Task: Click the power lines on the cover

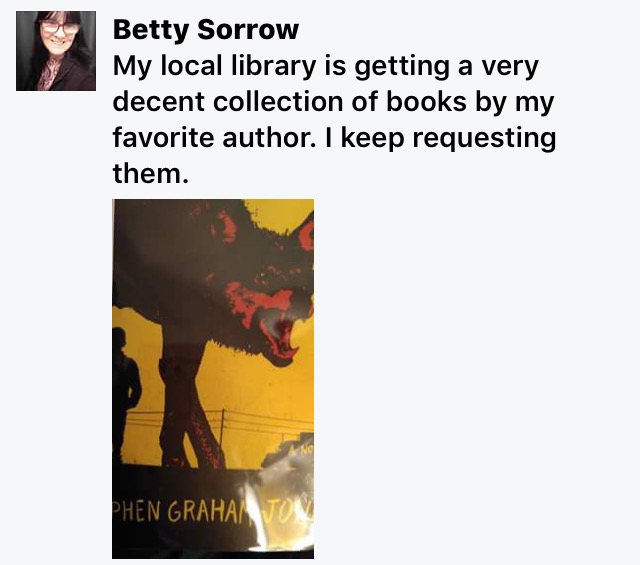Action: coord(261,425)
